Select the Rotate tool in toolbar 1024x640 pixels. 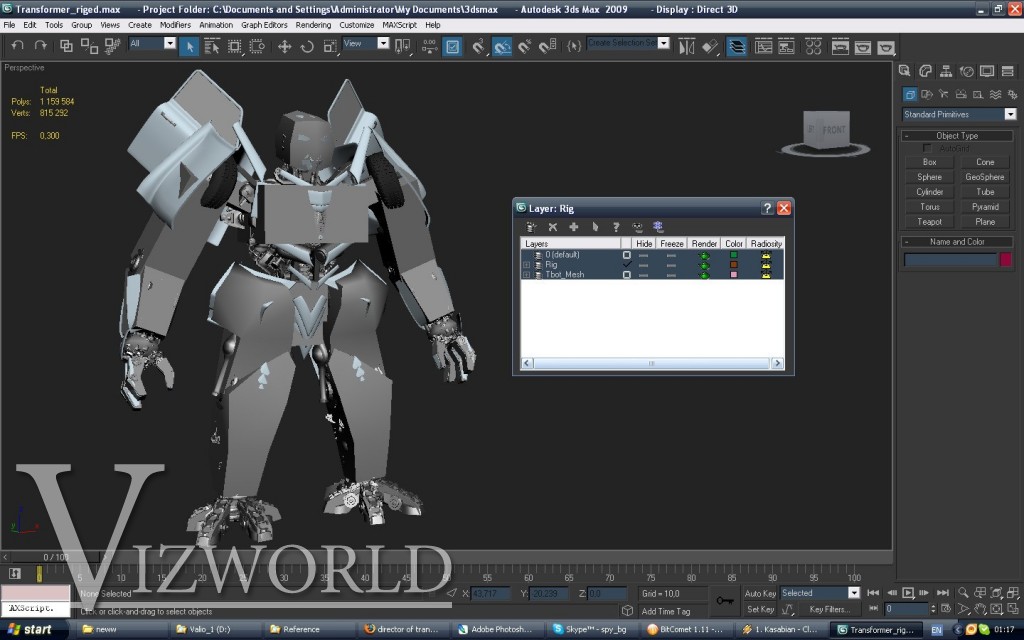tap(307, 46)
